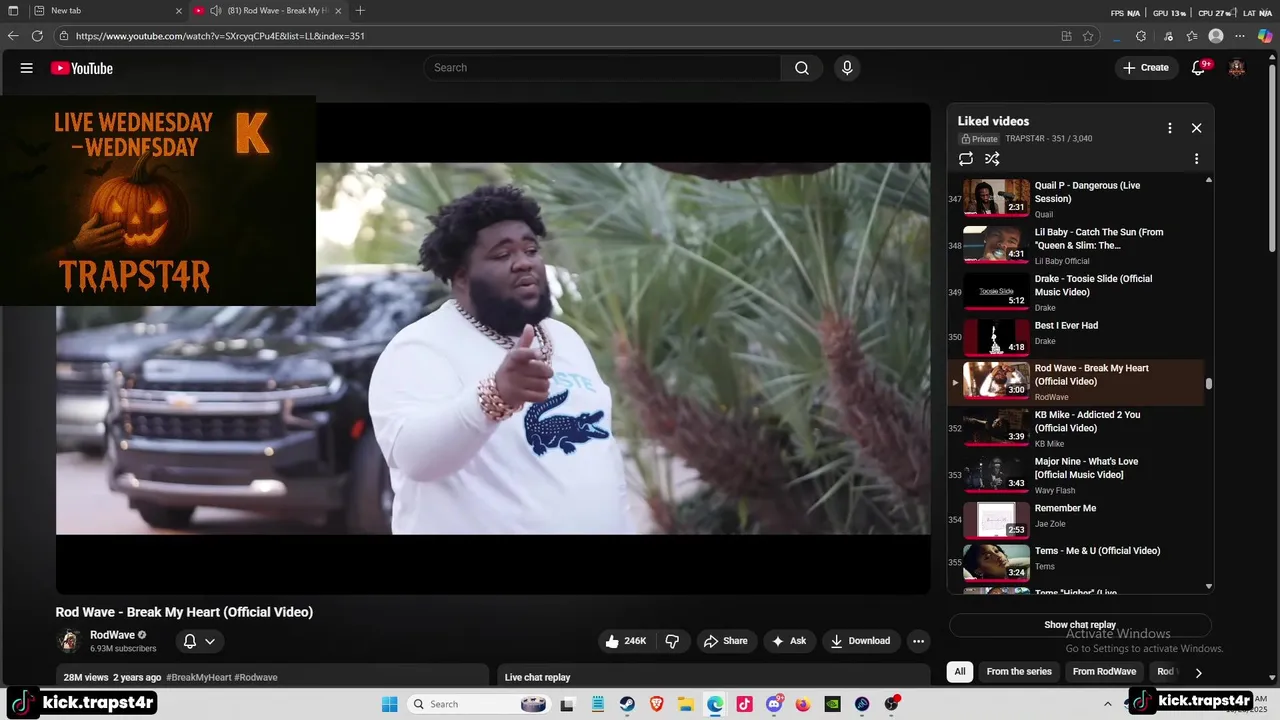The height and width of the screenshot is (720, 1280).
Task: Open playlist header three-dot menu
Action: coord(1169,128)
